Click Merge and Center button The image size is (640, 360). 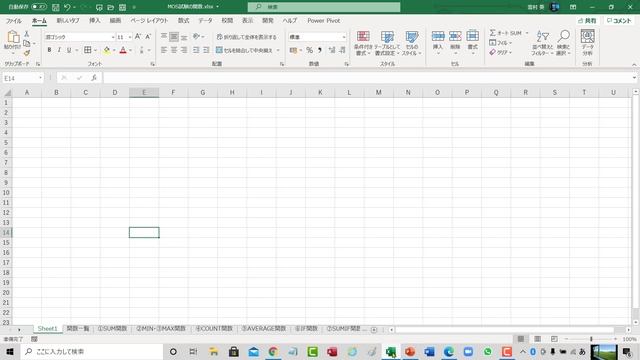click(244, 50)
